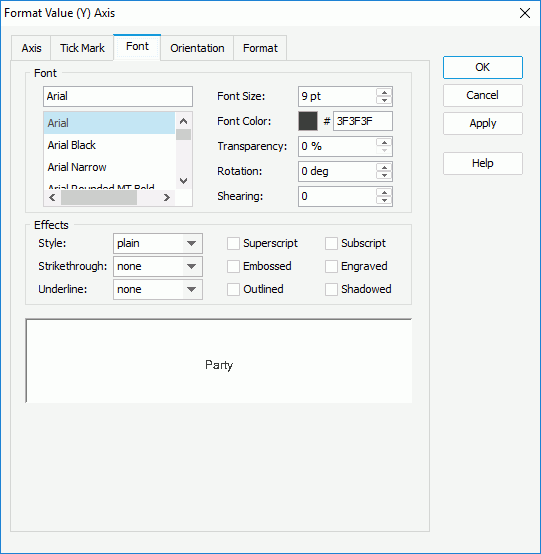This screenshot has height=554, width=541.
Task: Close the Format Value (Y) Axis dialog
Action: pyautogui.click(x=525, y=13)
